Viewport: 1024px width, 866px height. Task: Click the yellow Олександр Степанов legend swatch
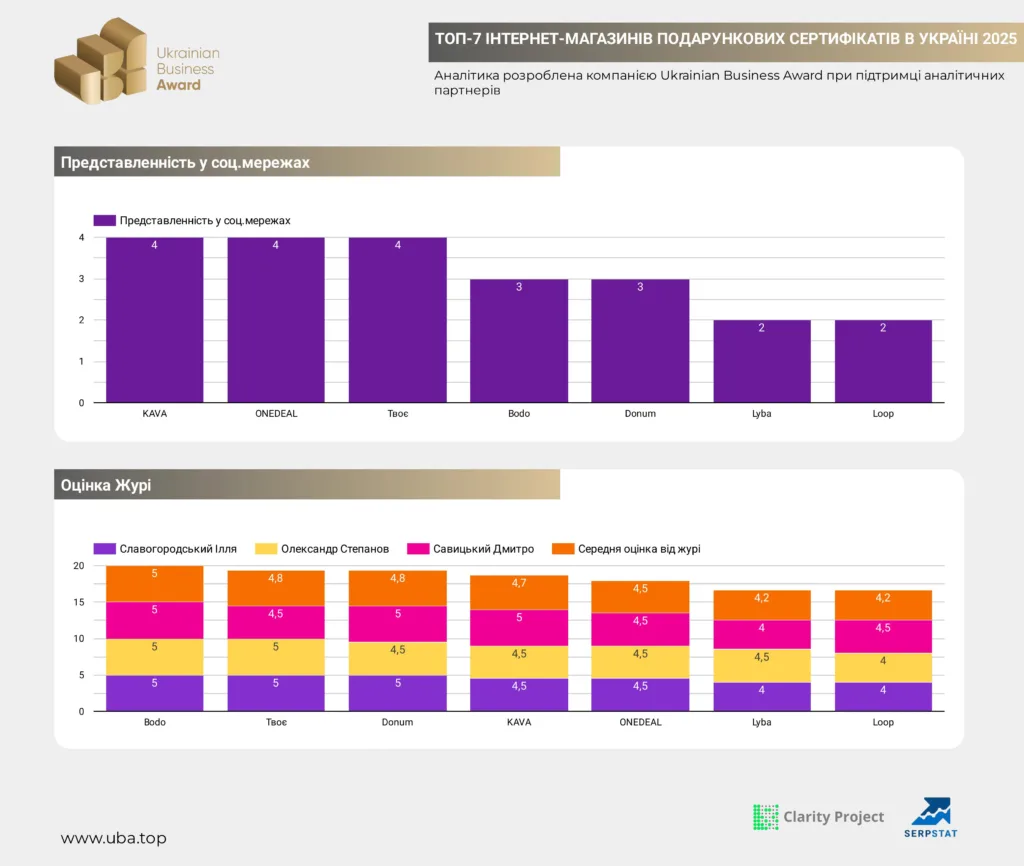[266, 549]
